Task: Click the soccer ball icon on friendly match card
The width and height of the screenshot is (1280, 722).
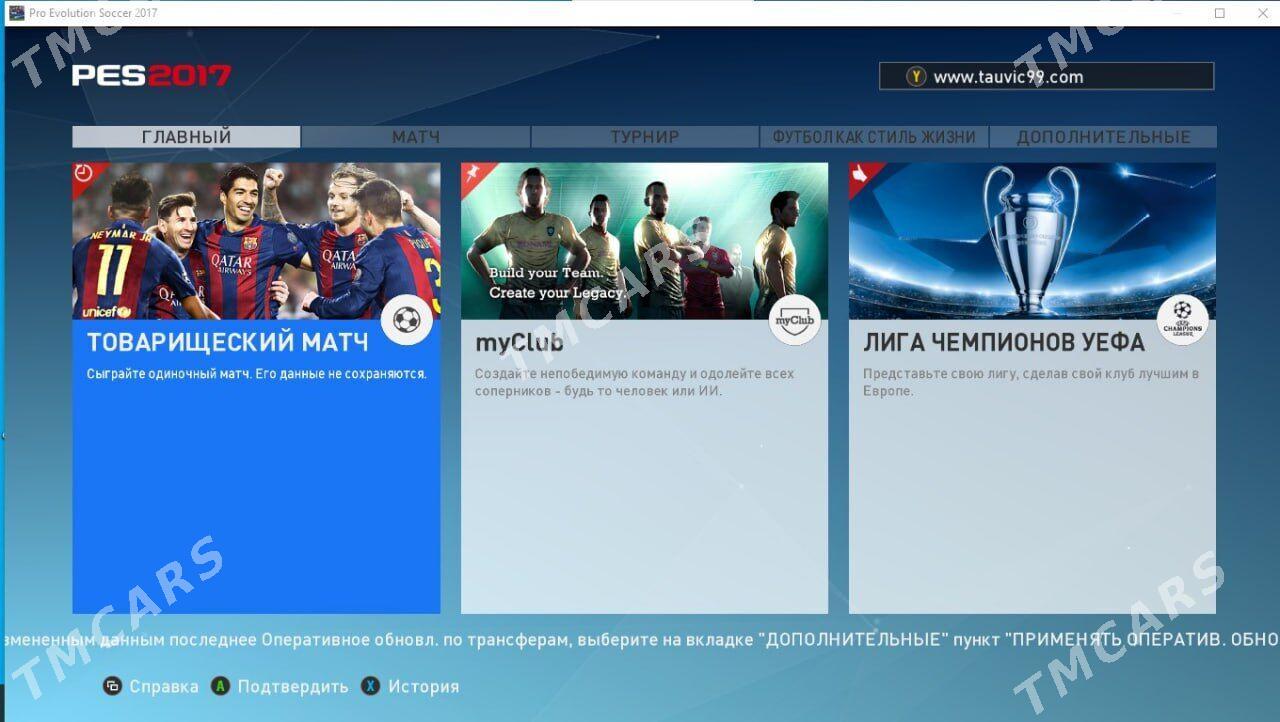Action: pyautogui.click(x=407, y=320)
